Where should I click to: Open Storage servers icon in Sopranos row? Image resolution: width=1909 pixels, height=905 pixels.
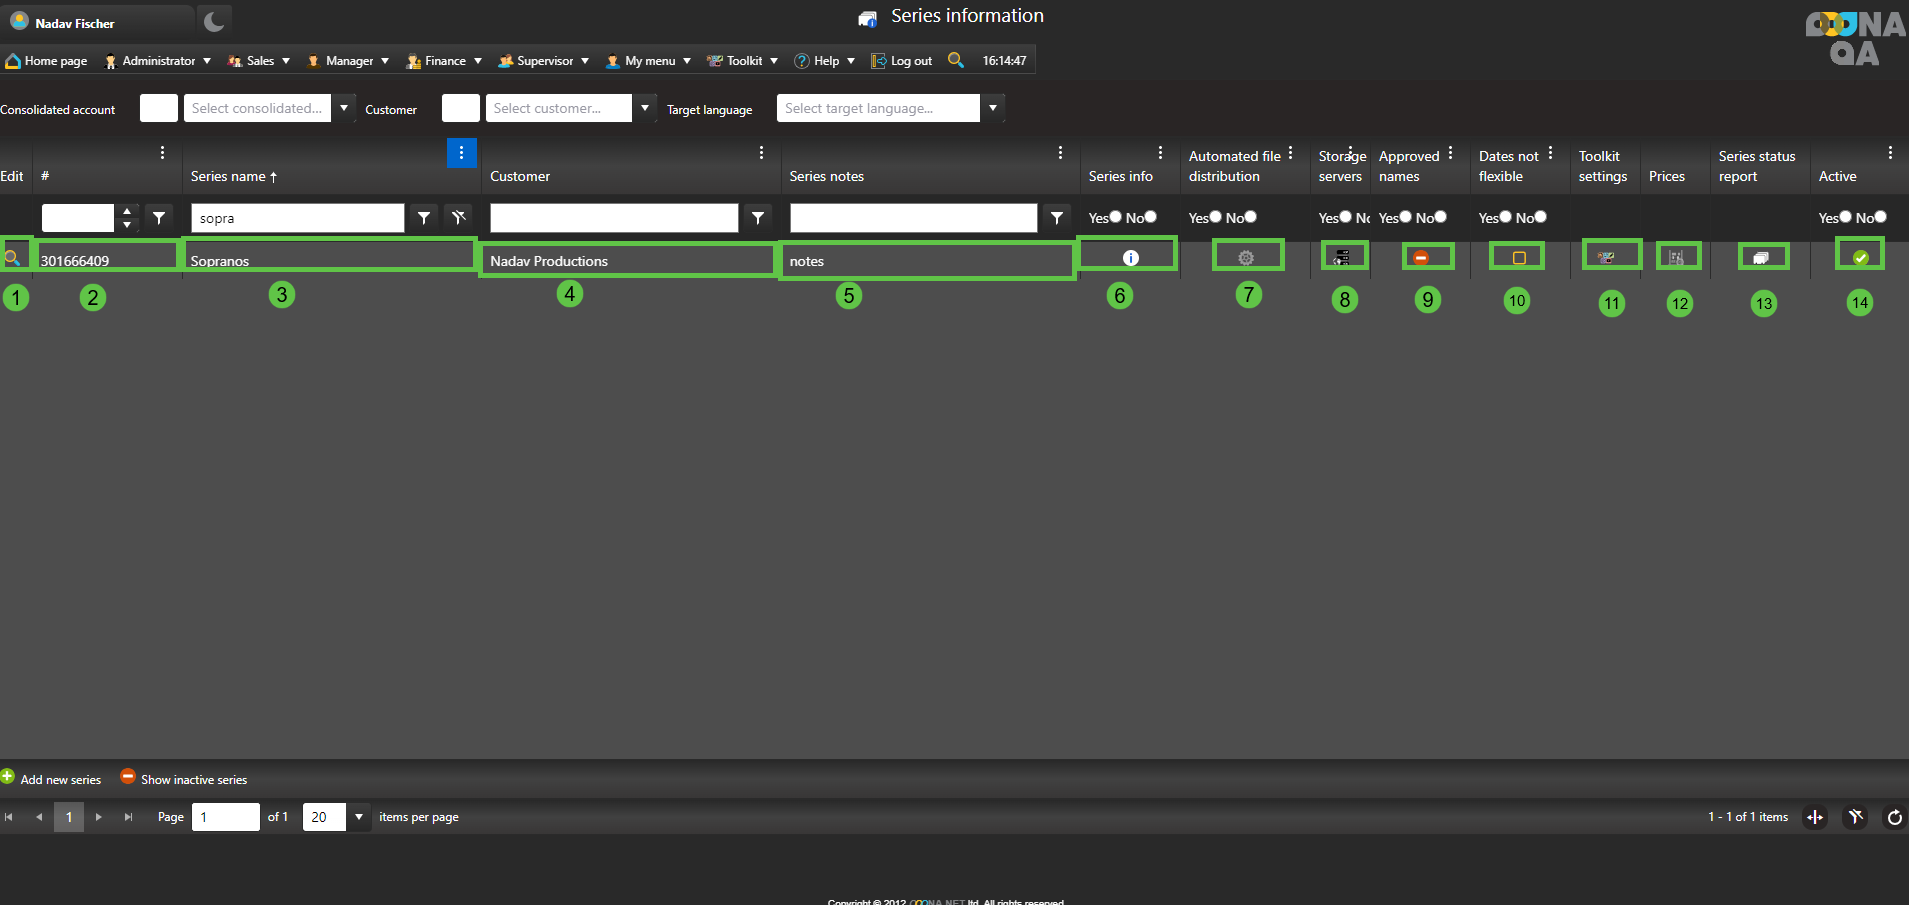1343,258
